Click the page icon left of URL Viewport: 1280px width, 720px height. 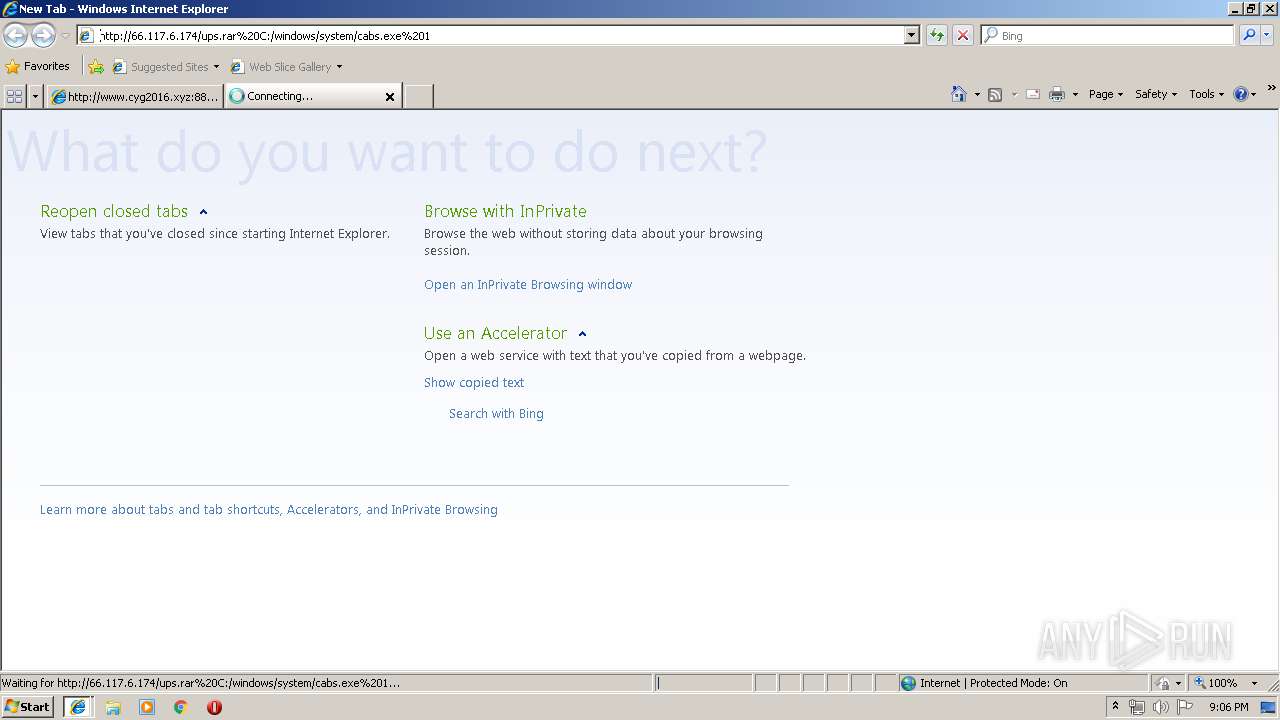87,36
